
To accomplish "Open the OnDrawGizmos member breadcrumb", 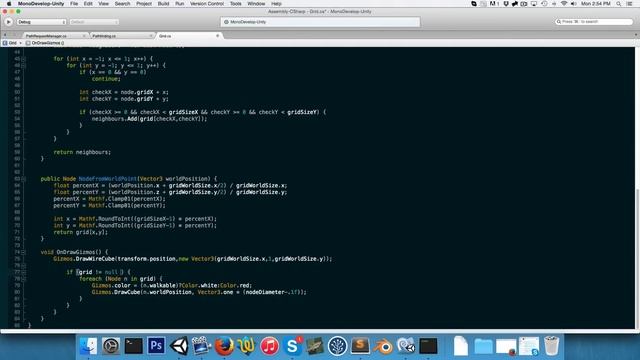I will pyautogui.click(x=45, y=43).
